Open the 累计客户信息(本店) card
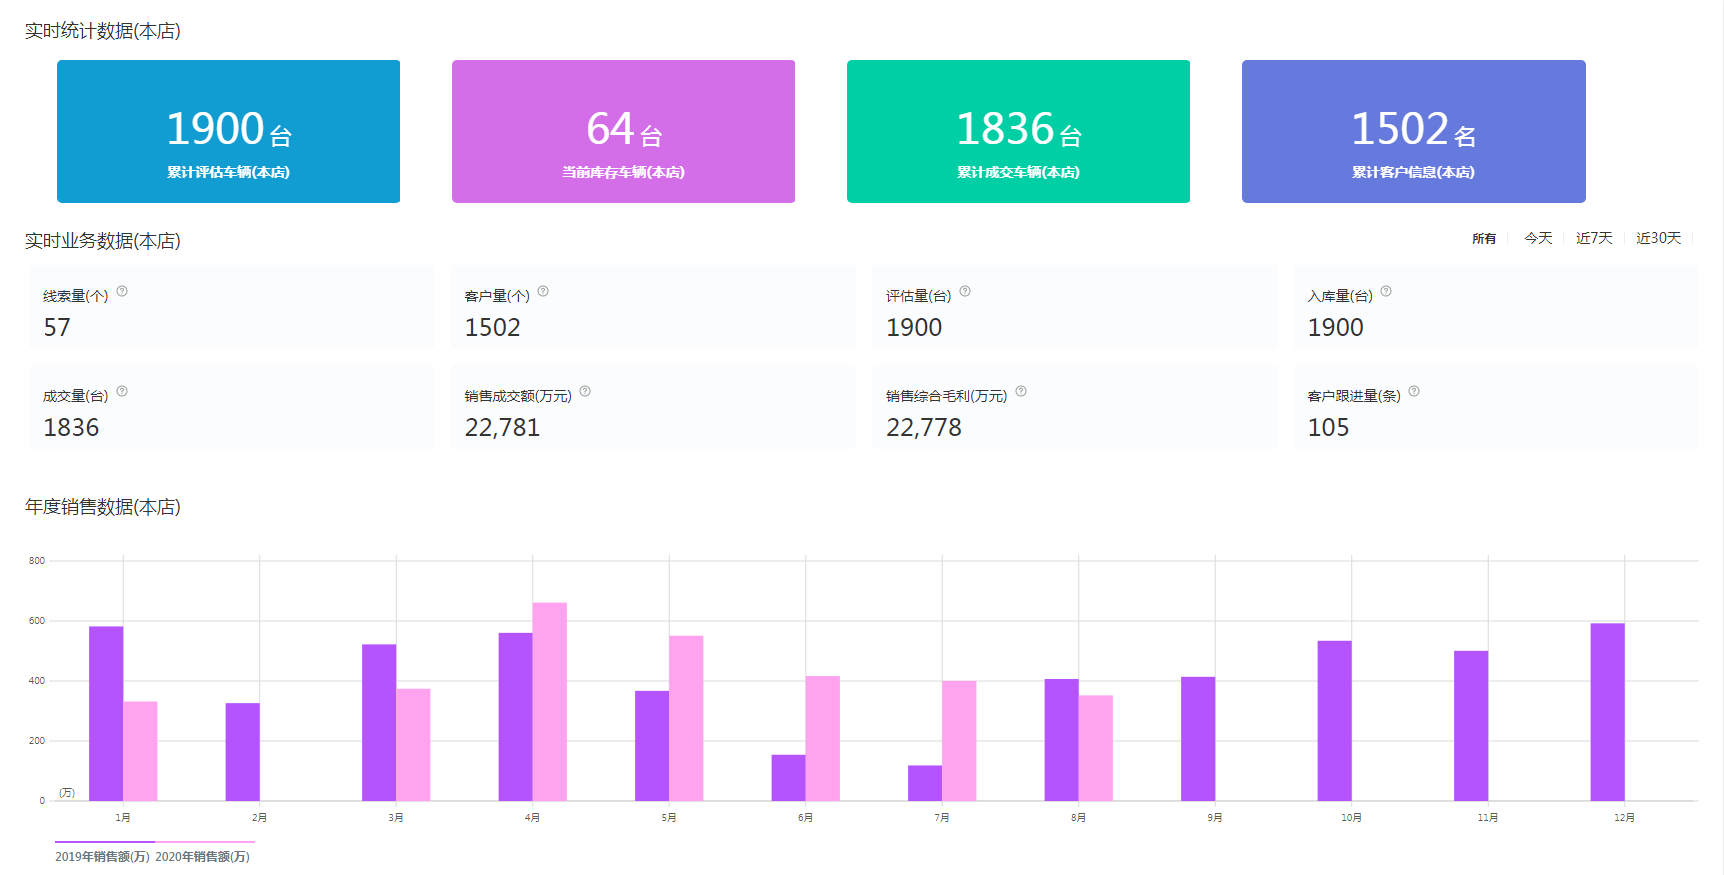1724x875 pixels. (1413, 131)
